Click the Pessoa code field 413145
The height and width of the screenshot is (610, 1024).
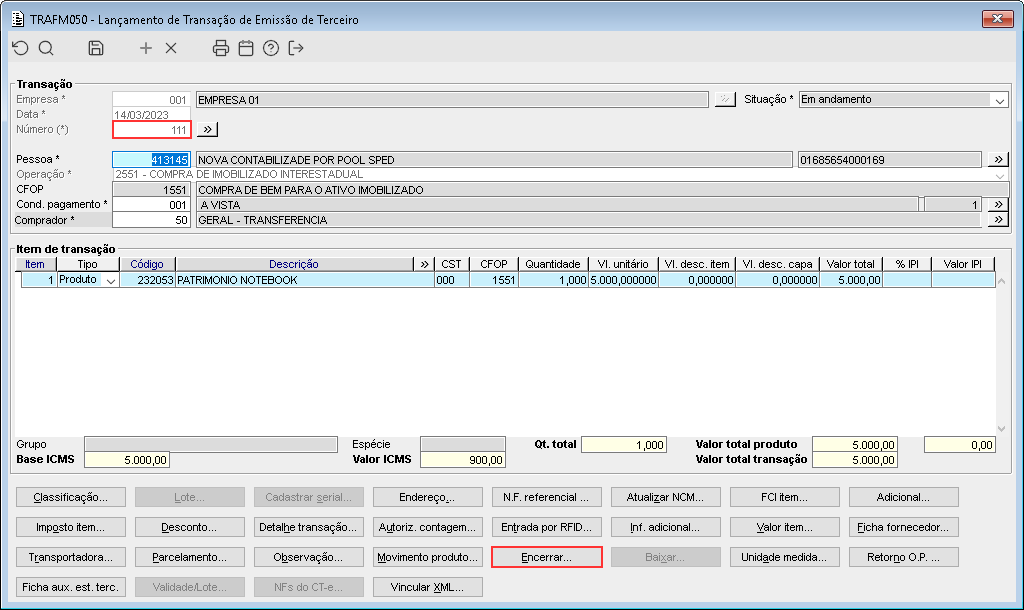[x=152, y=159]
